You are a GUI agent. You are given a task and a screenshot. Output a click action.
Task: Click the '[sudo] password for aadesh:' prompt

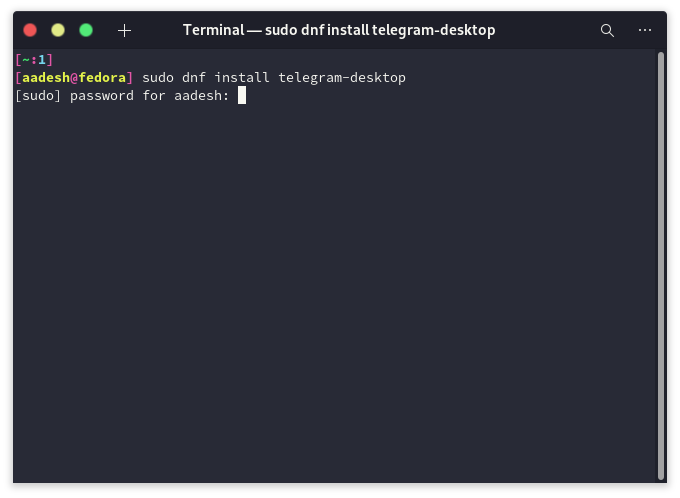click(122, 95)
